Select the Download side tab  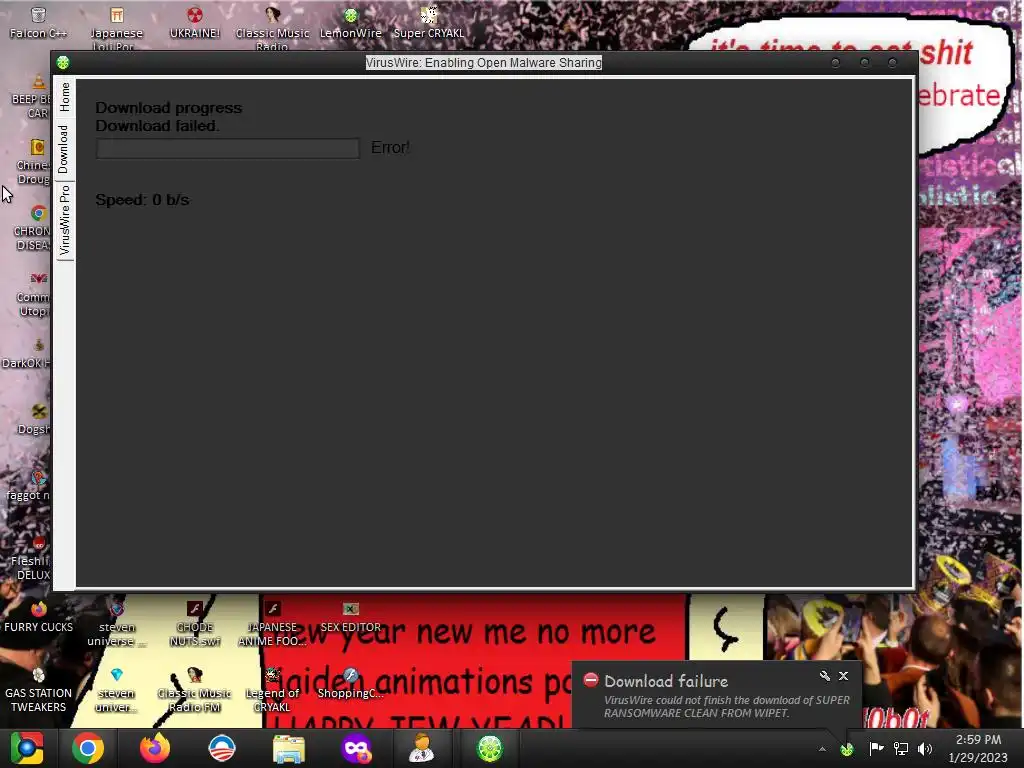[x=64, y=150]
